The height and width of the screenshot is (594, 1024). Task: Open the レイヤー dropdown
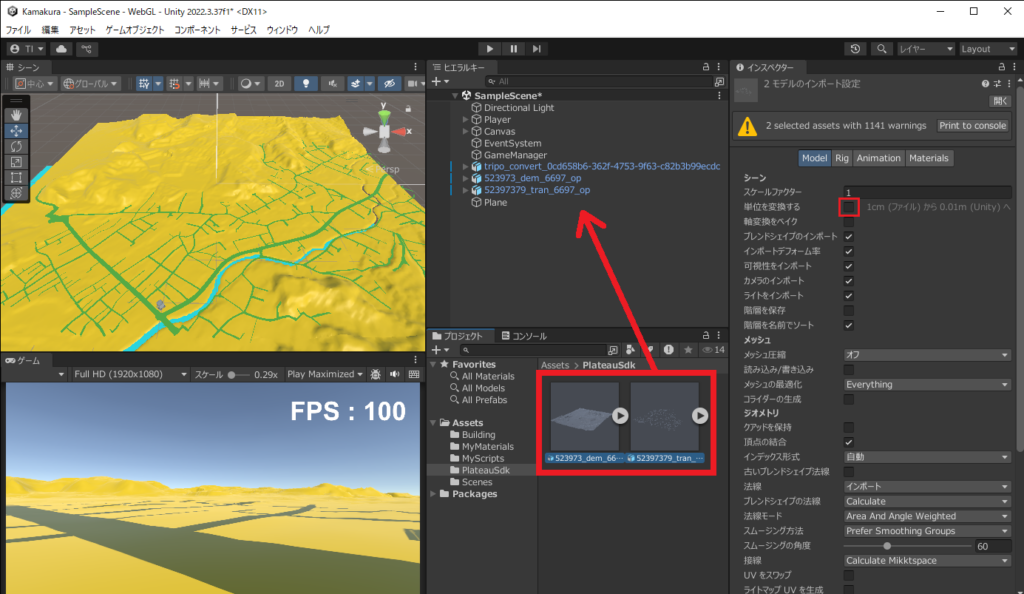pyautogui.click(x=926, y=49)
